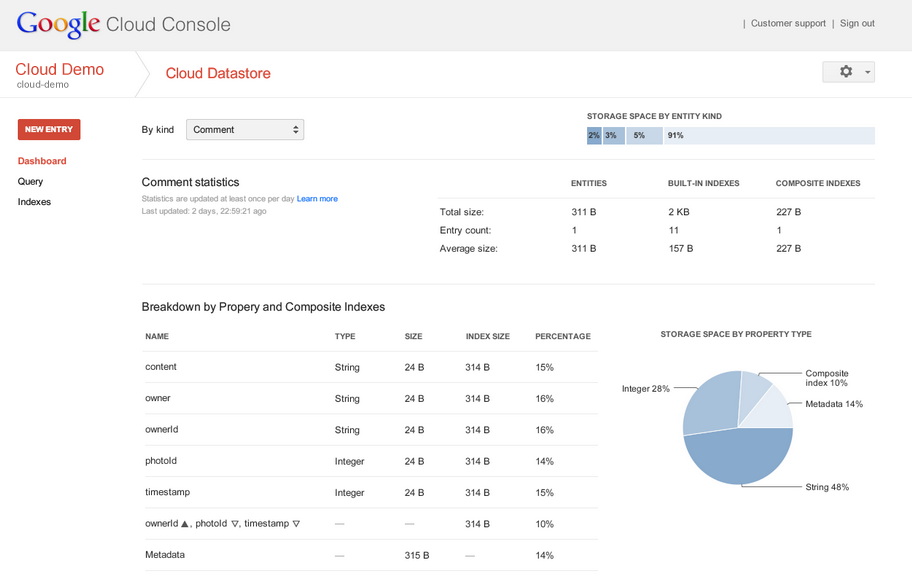
Task: Select the 3% storage bar segment
Action: pos(614,136)
